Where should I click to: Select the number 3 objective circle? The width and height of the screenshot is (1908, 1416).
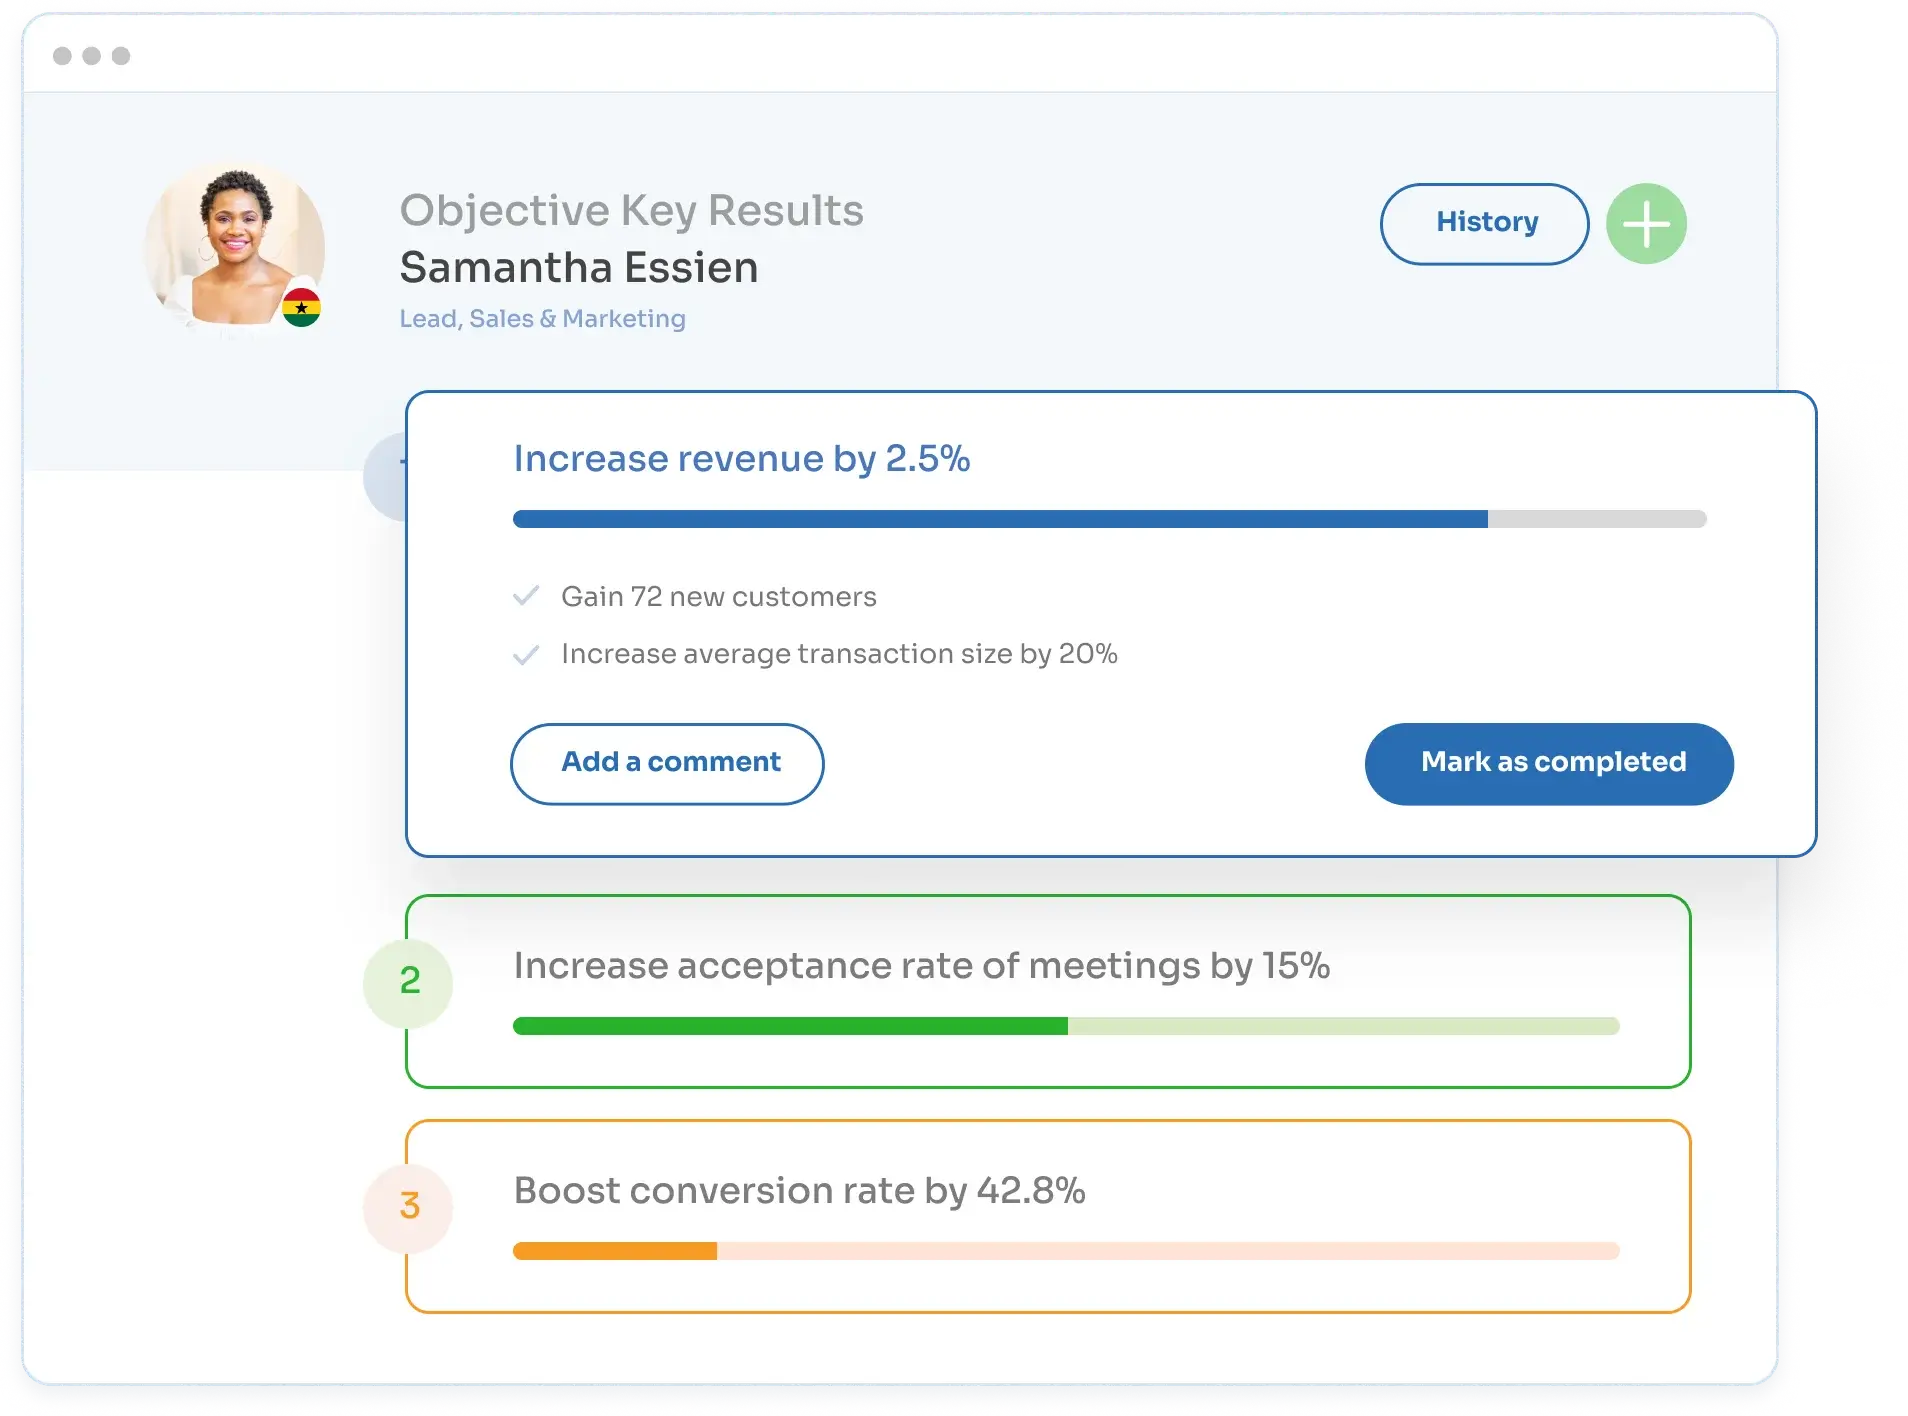click(408, 1207)
